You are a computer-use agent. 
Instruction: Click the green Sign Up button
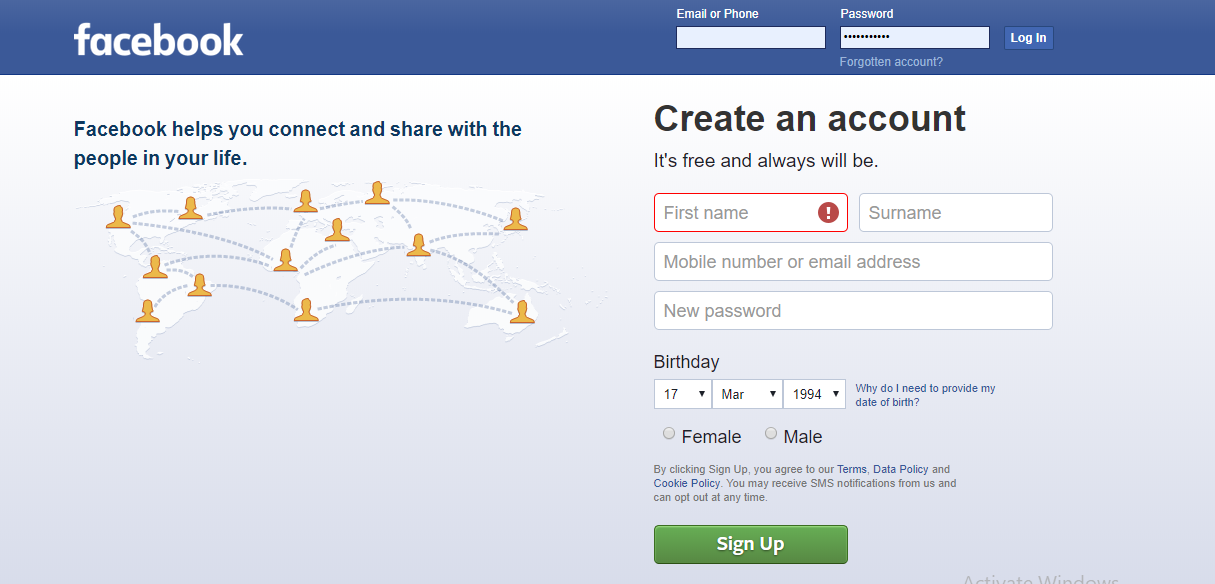(x=750, y=544)
